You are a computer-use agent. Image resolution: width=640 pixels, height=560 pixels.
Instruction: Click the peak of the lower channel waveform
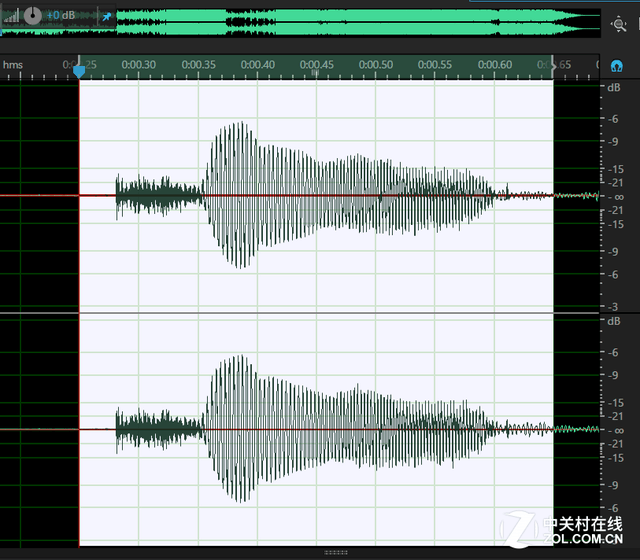[240, 358]
